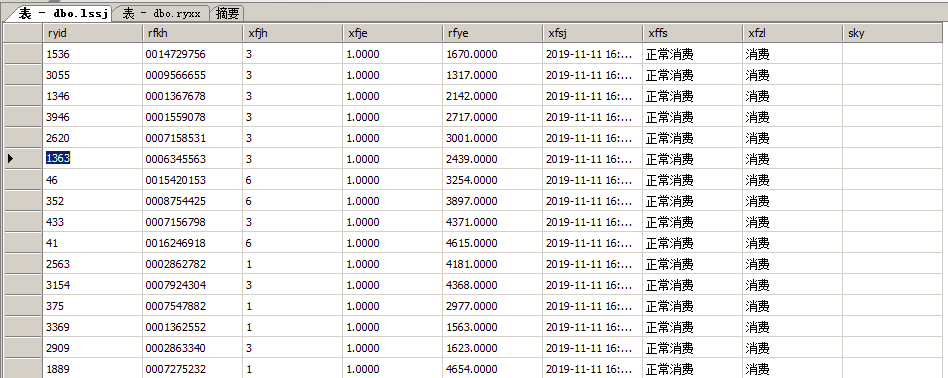Image resolution: width=948 pixels, height=378 pixels.
Task: Open the 摘要 tab
Action: pos(227,14)
